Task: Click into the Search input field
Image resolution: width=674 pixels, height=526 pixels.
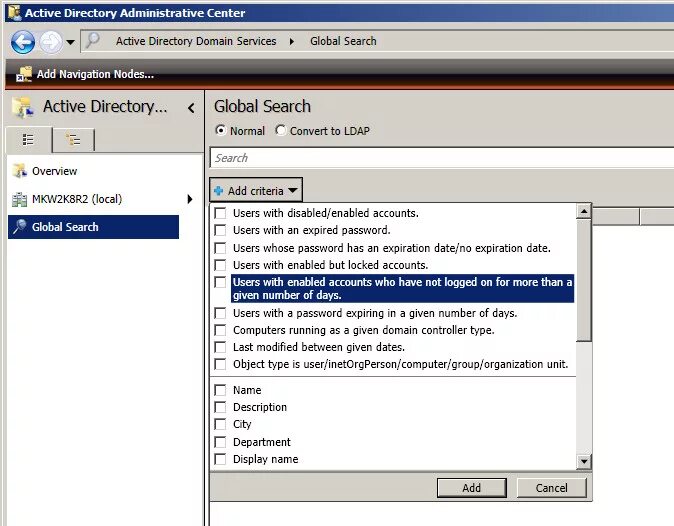Action: click(x=441, y=158)
